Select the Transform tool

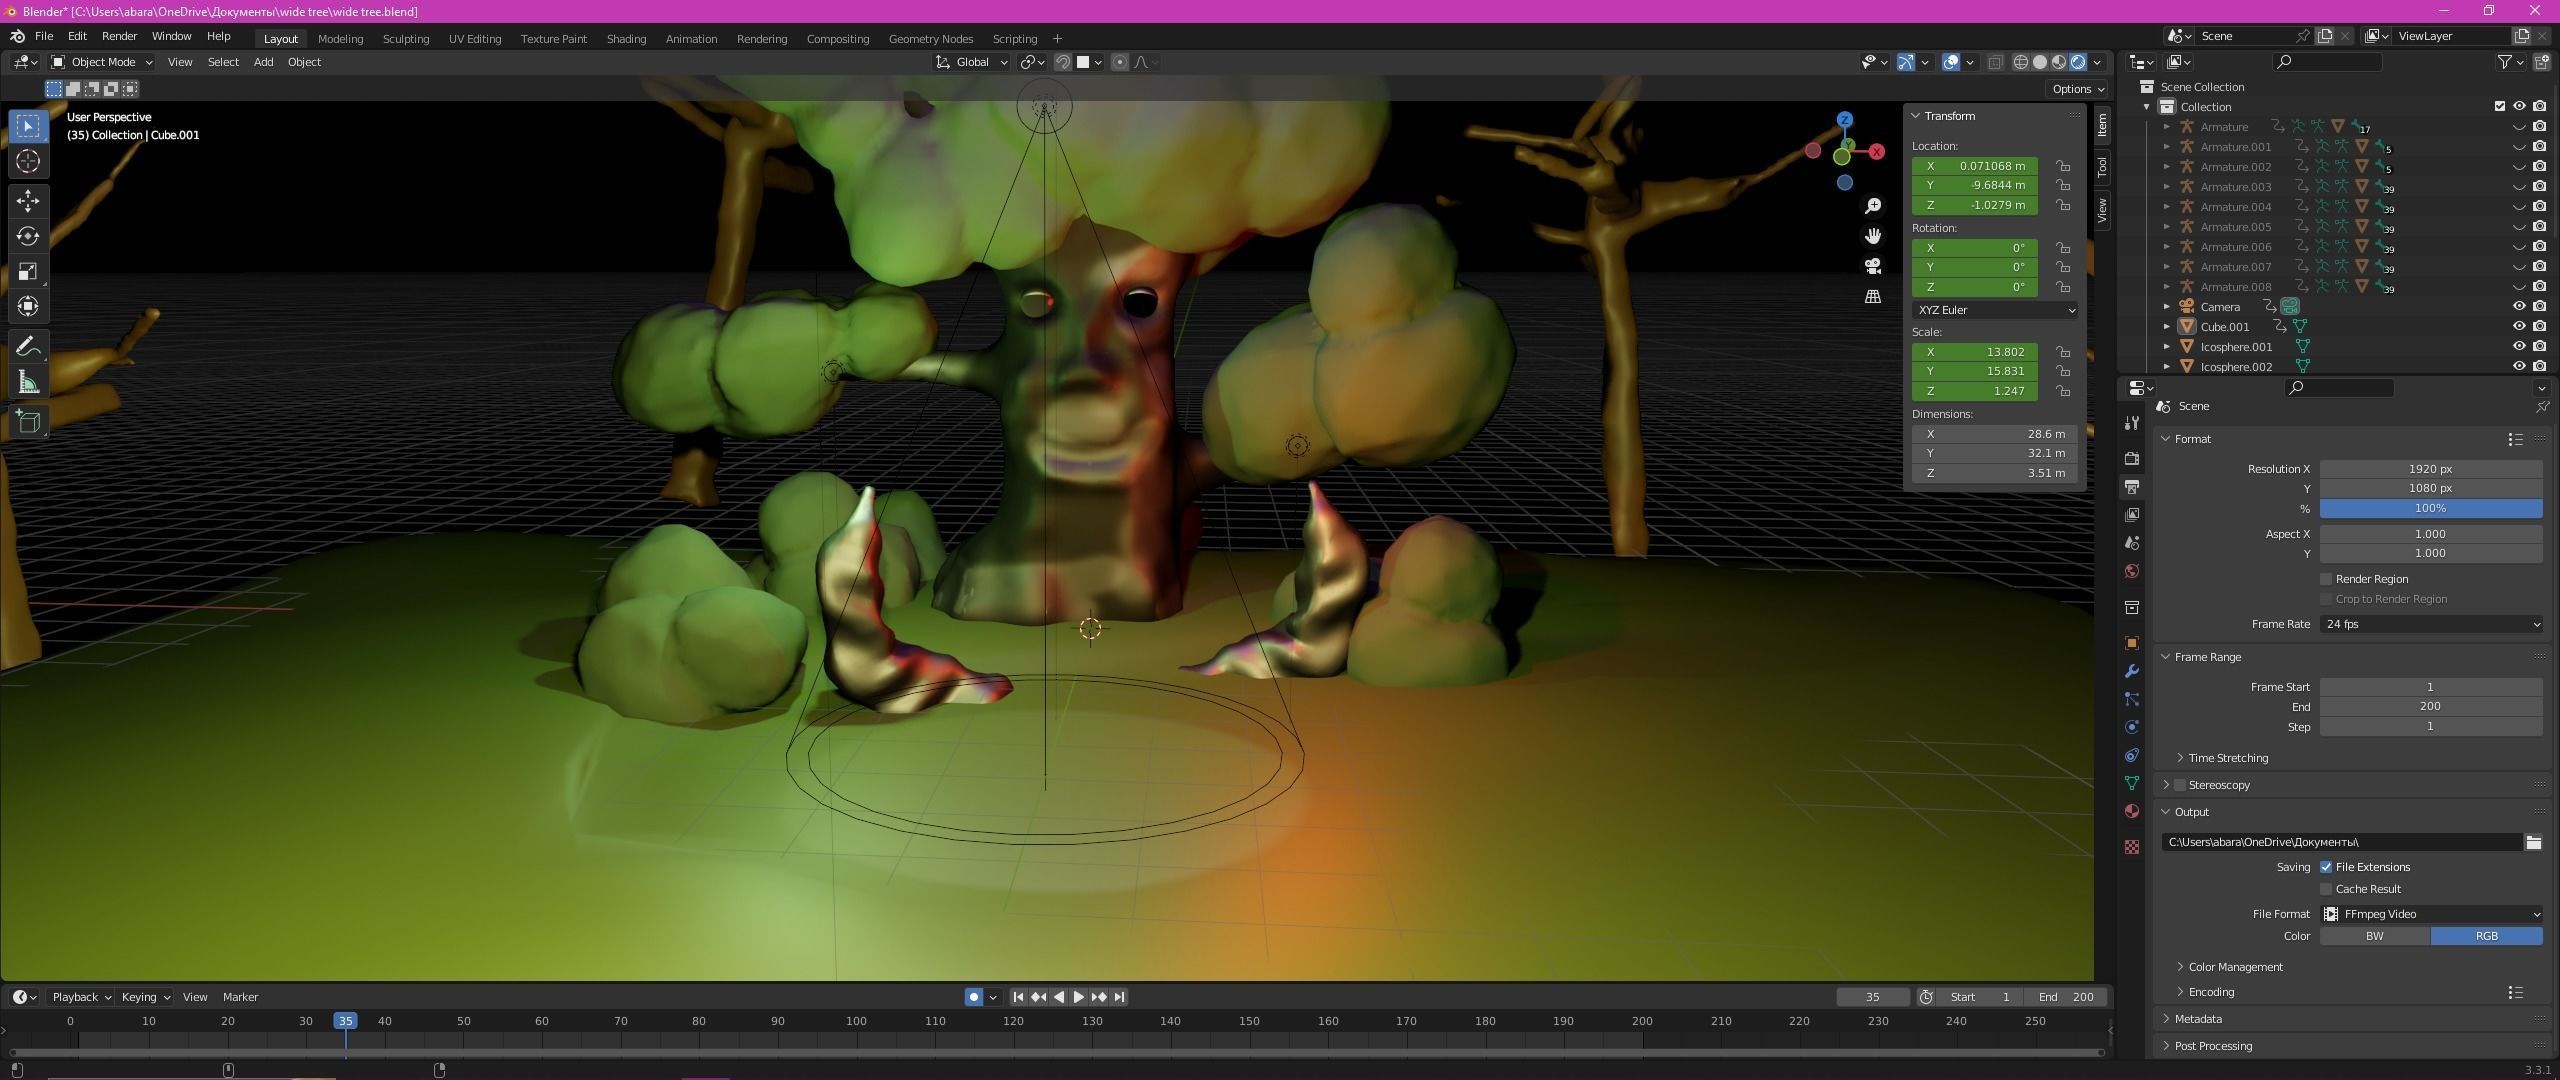28,306
